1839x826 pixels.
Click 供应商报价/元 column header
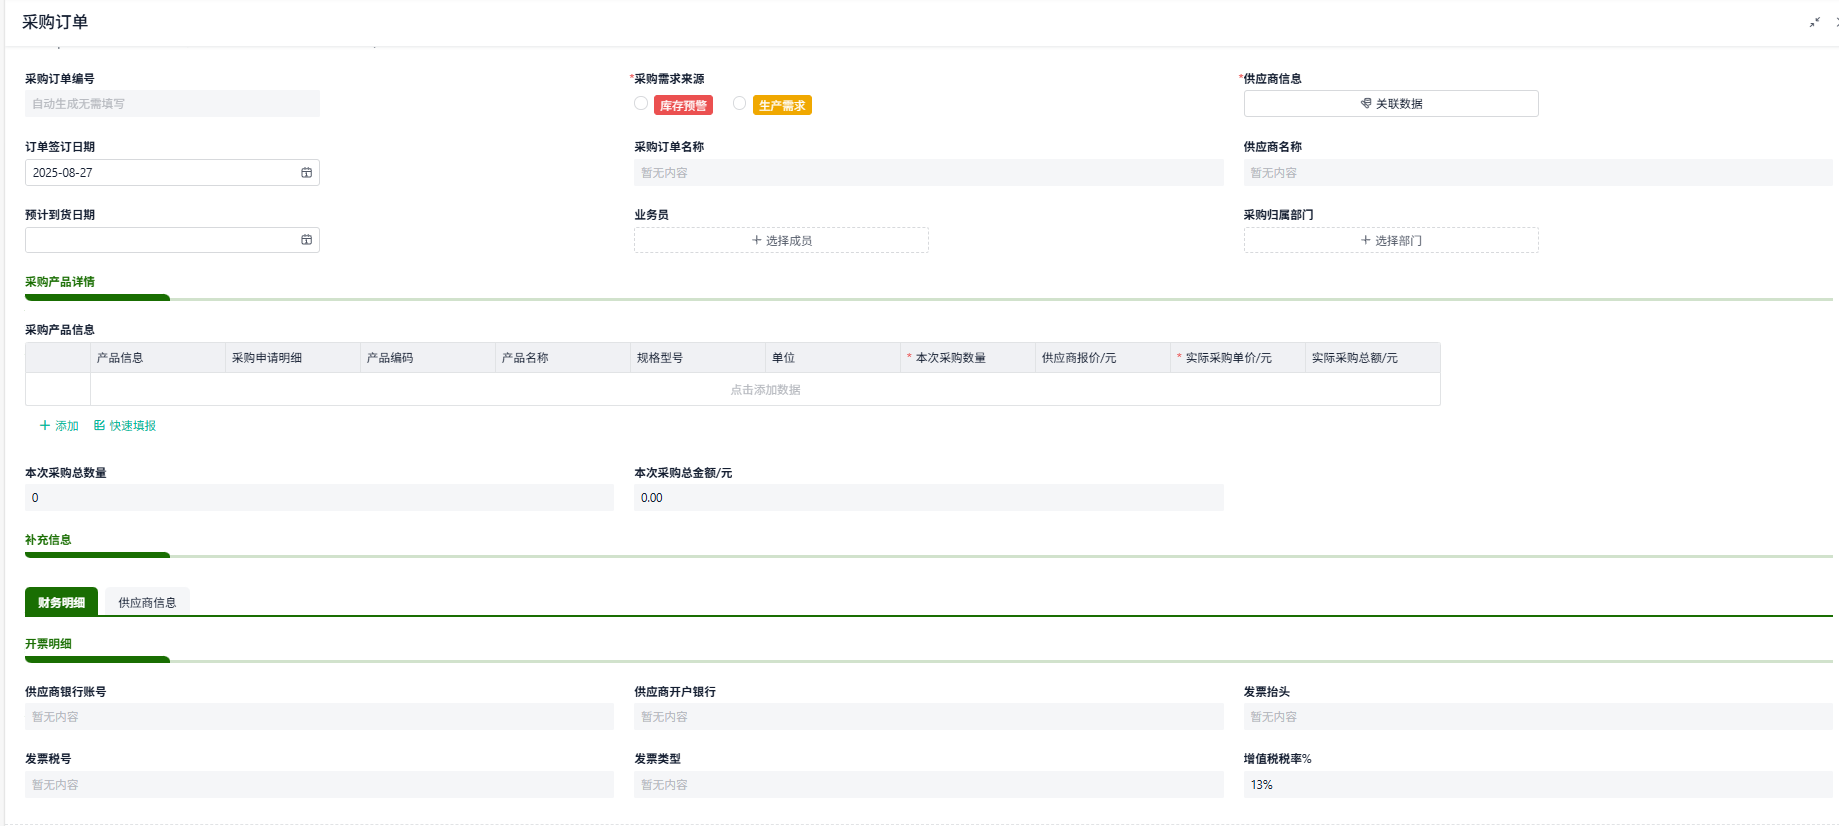1103,358
